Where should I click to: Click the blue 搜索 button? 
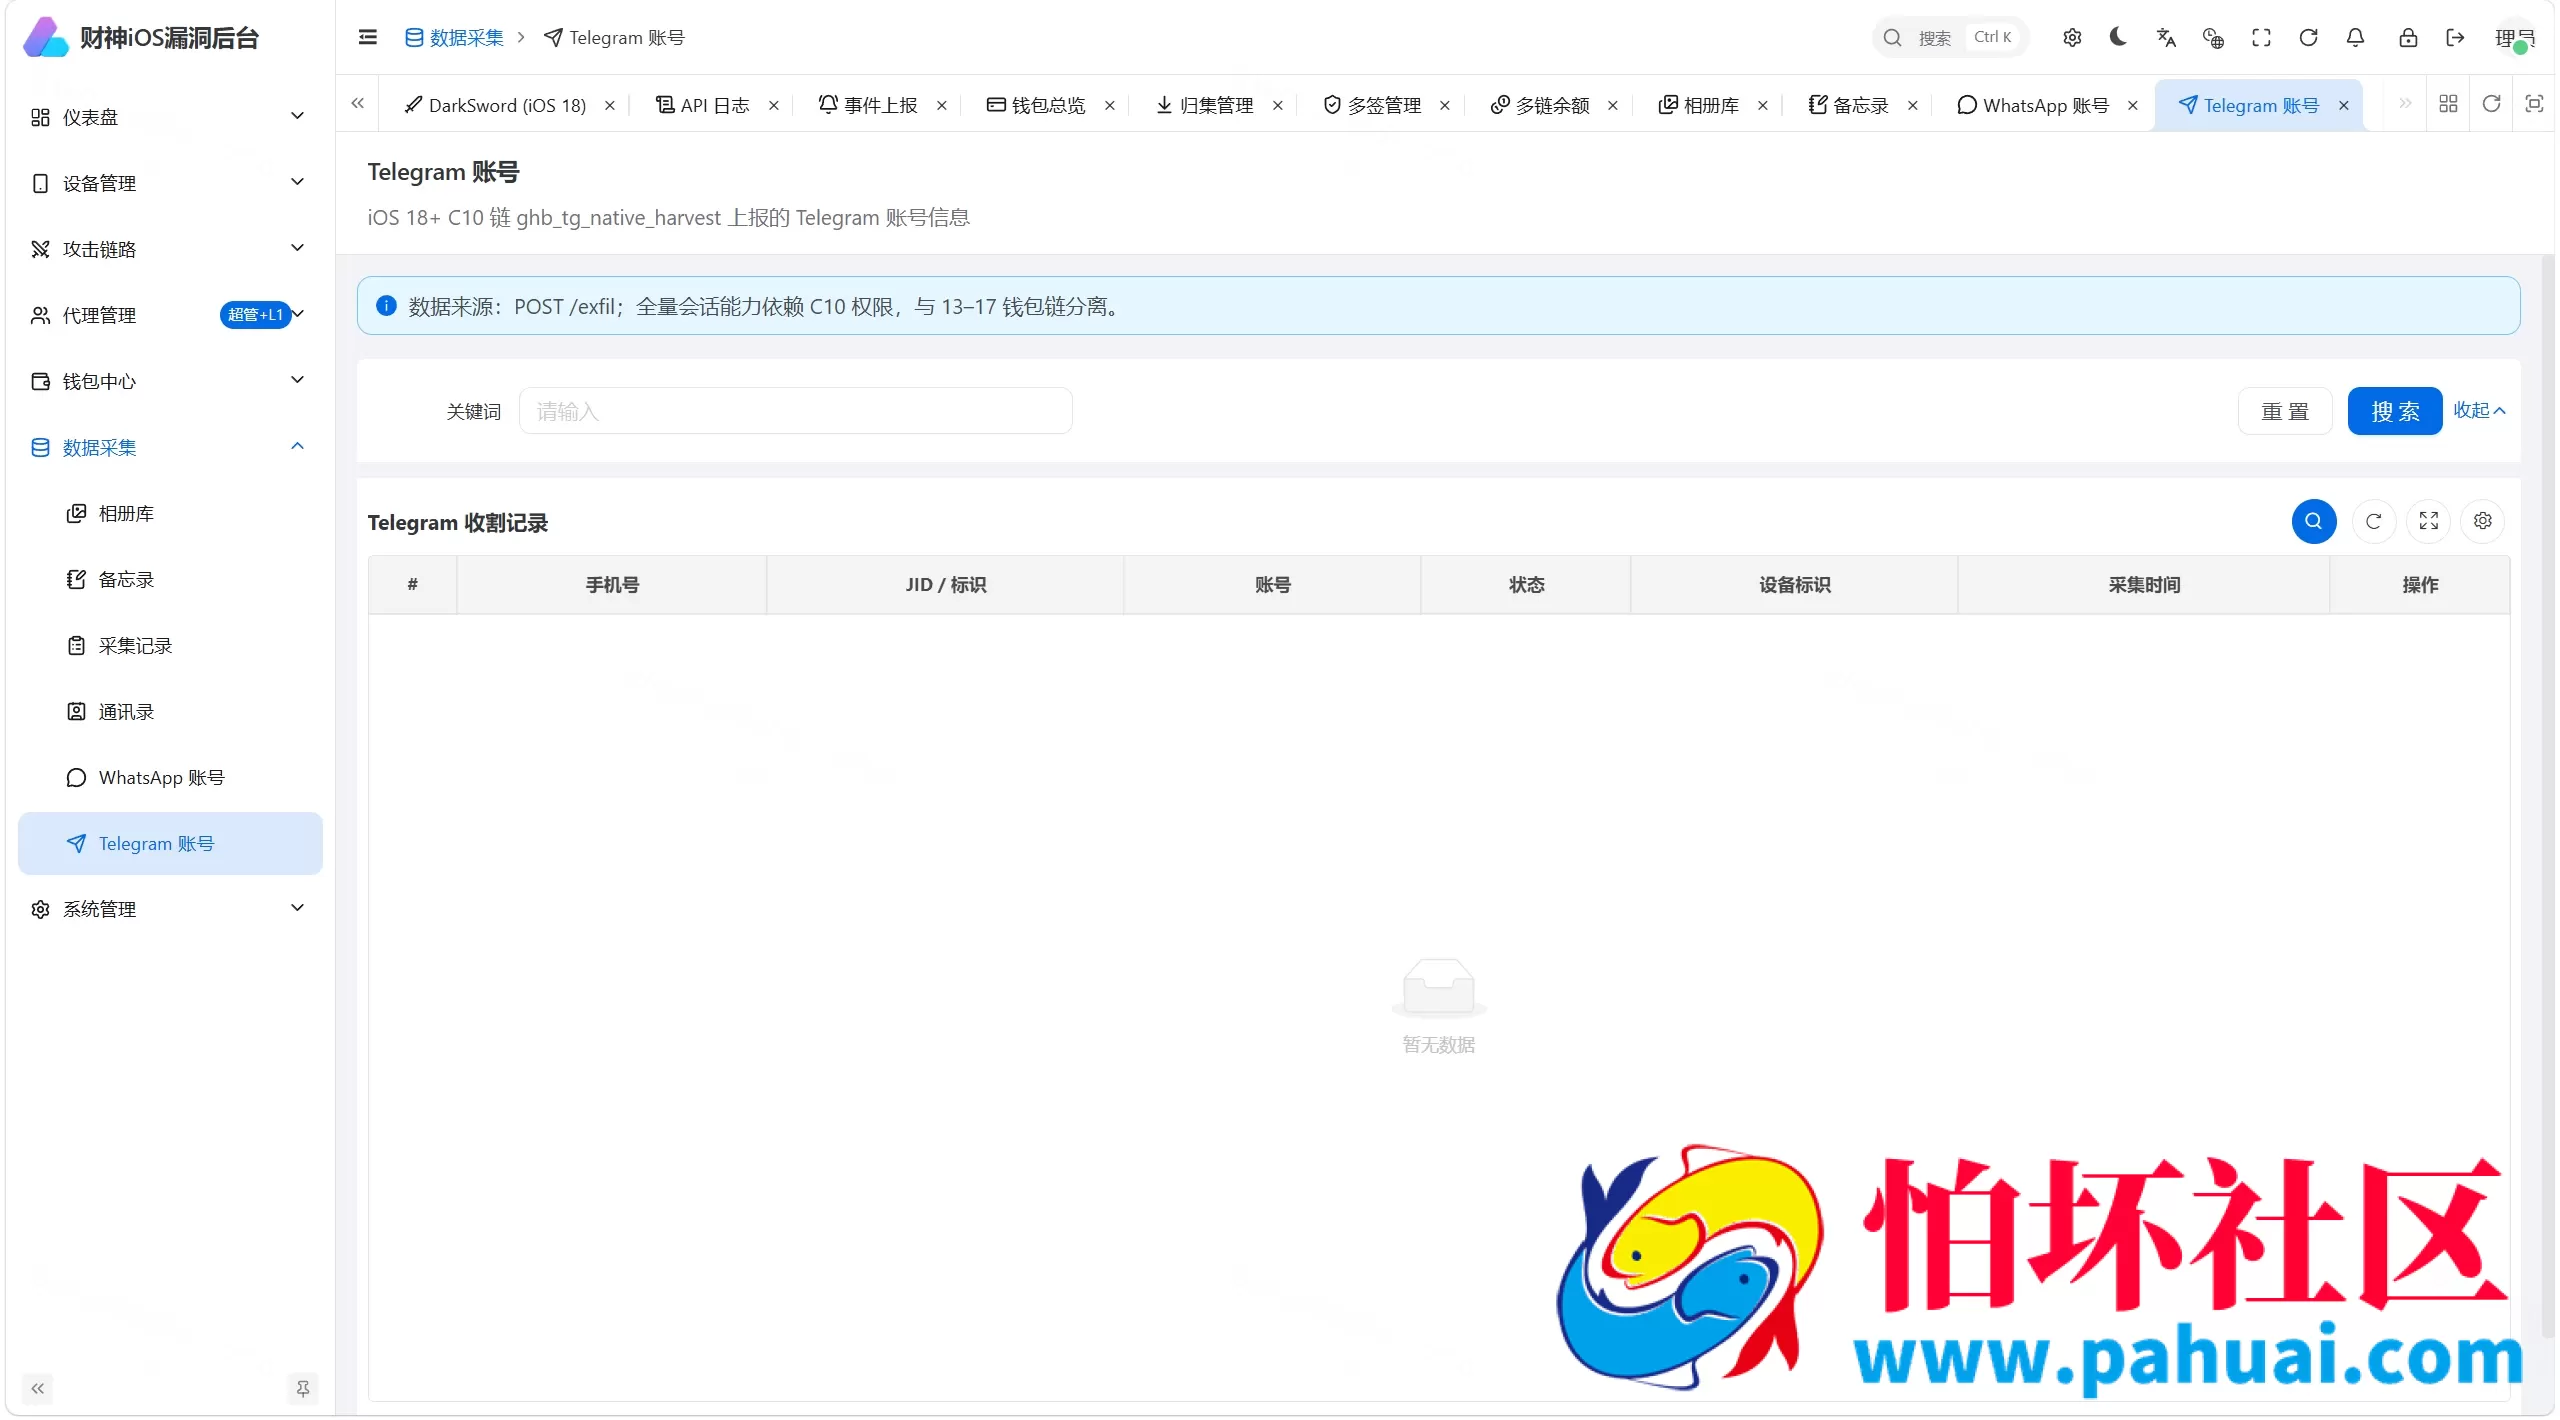coord(2395,411)
